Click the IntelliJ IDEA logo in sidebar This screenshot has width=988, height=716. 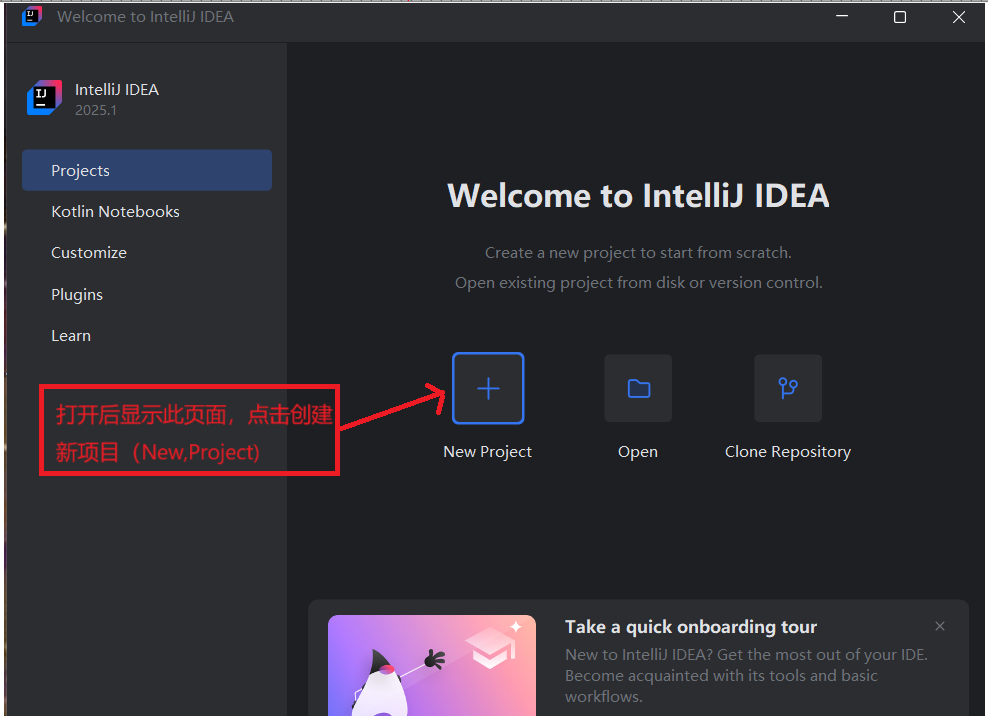(44, 98)
